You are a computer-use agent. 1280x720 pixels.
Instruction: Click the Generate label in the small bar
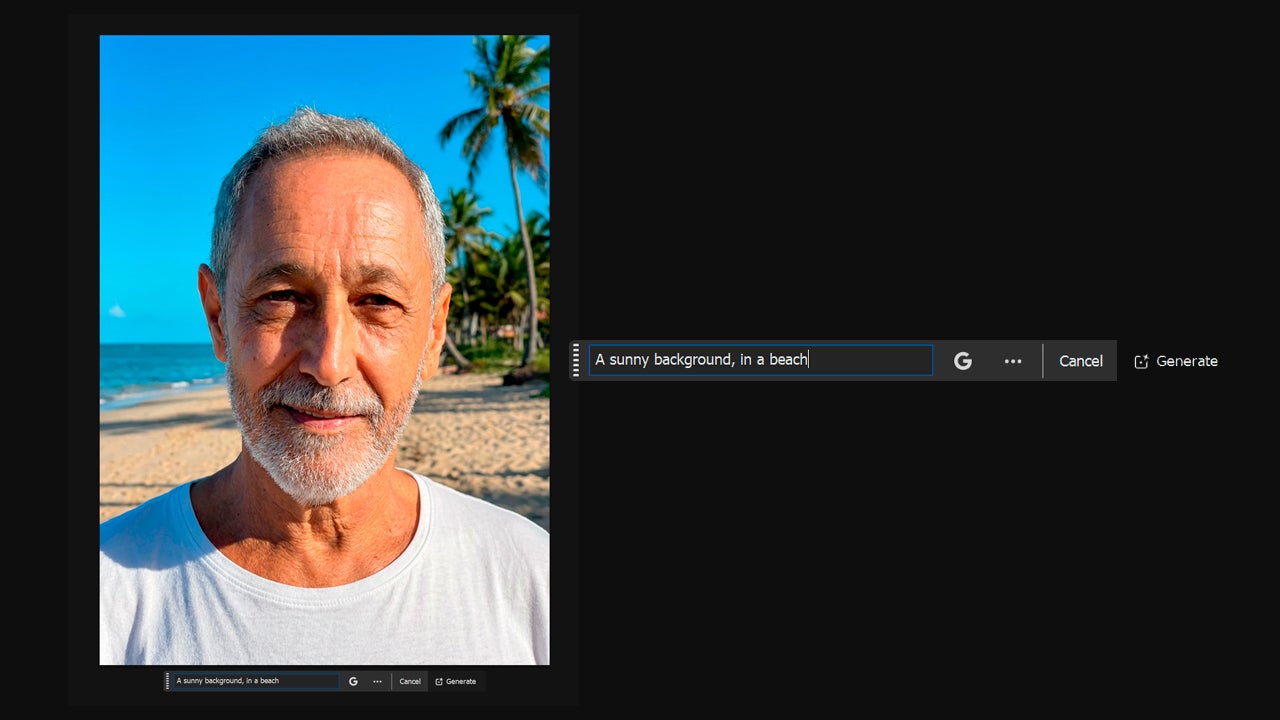[462, 681]
